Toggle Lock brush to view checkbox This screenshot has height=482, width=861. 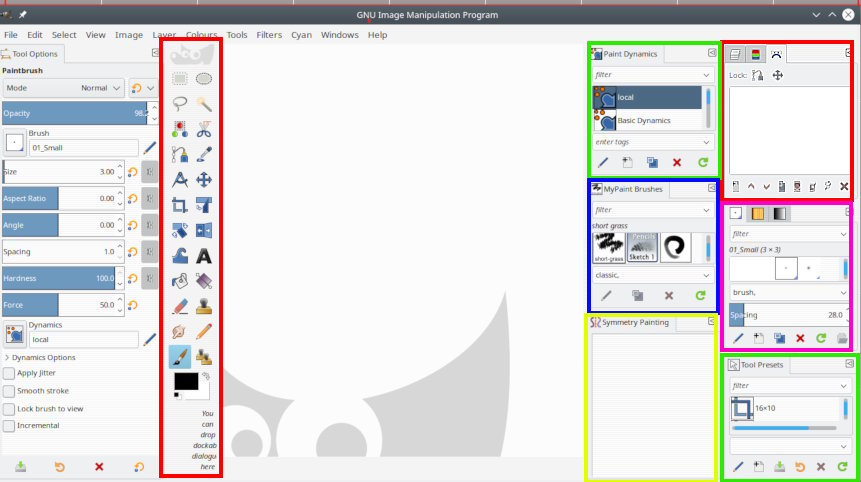9,409
